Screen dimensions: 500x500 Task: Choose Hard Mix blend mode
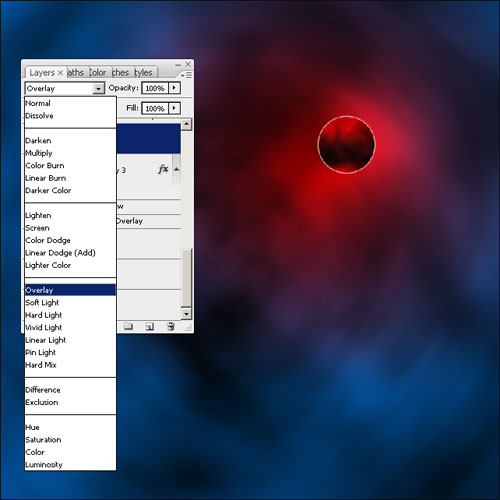point(70,365)
